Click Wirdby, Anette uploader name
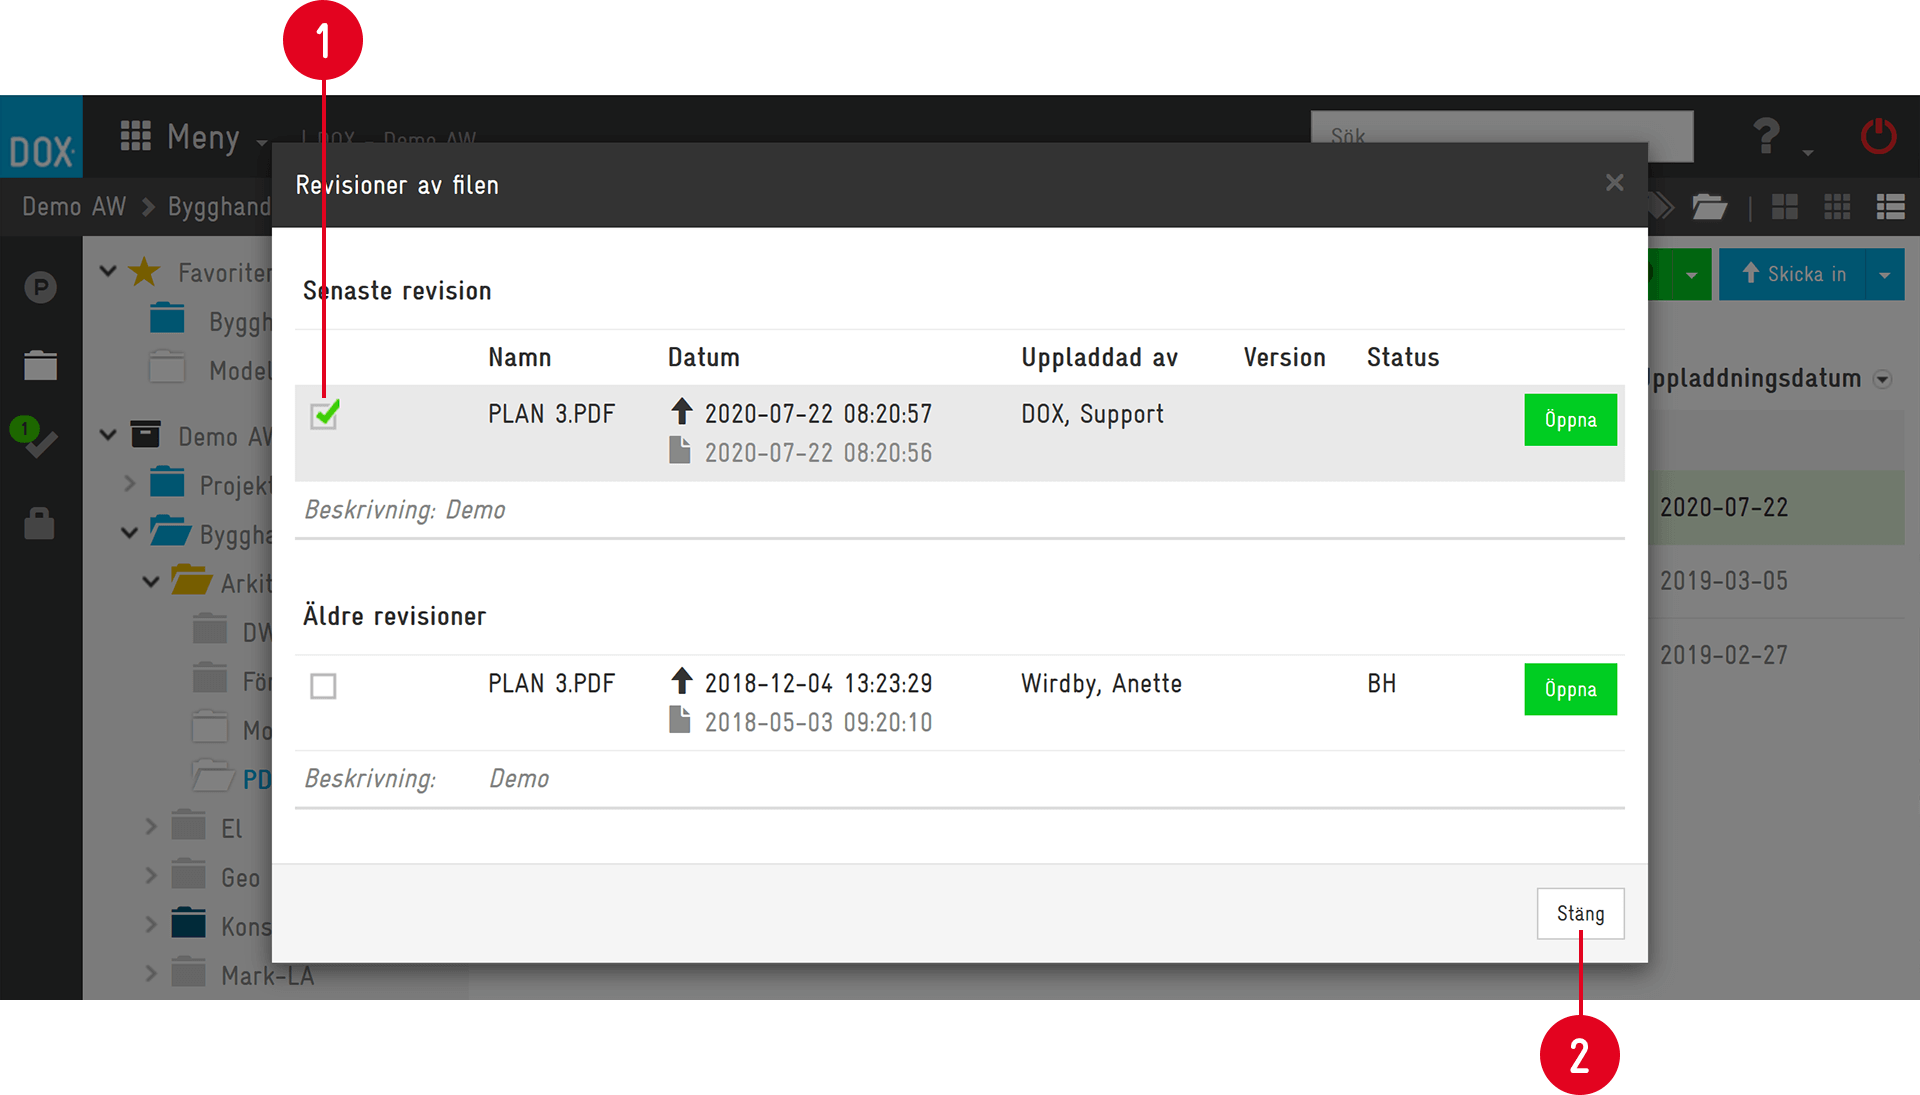Image resolution: width=1920 pixels, height=1095 pixels. coord(1101,684)
